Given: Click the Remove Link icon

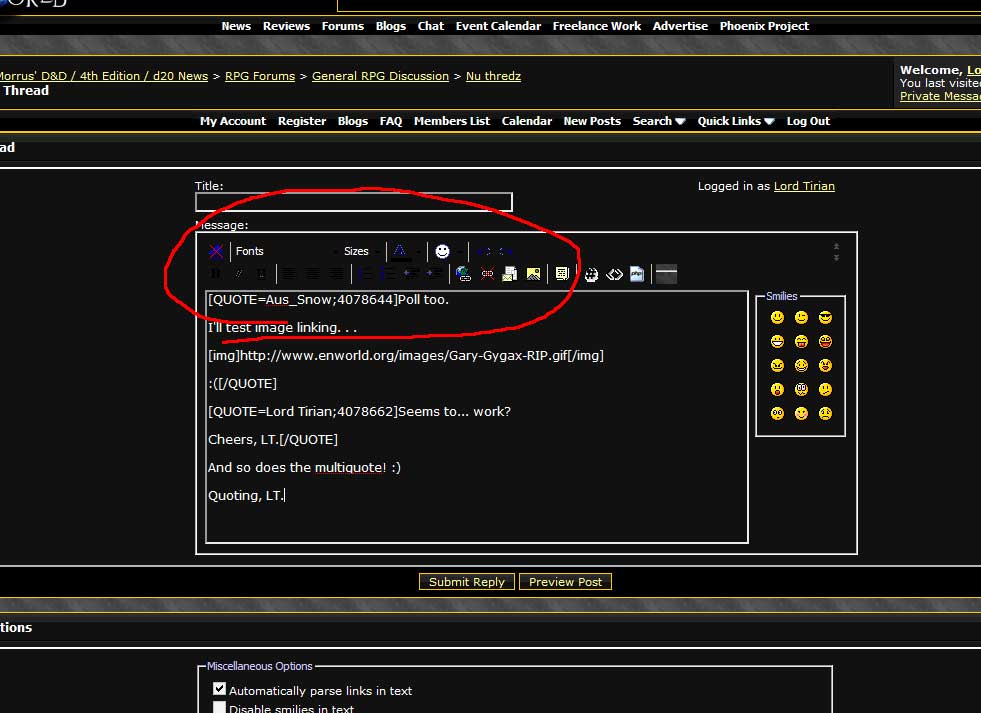Looking at the screenshot, I should [x=487, y=273].
